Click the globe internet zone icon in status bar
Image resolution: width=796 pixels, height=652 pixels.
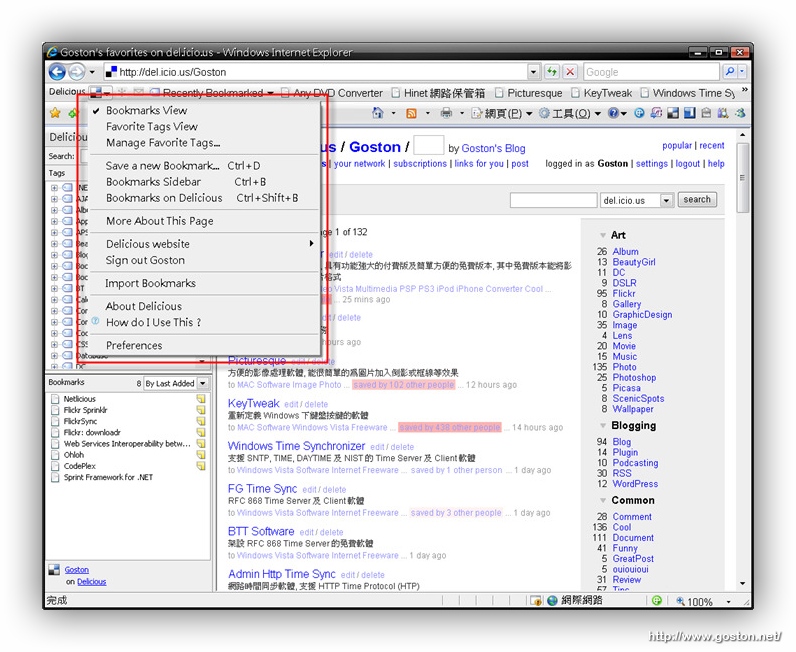tap(552, 601)
